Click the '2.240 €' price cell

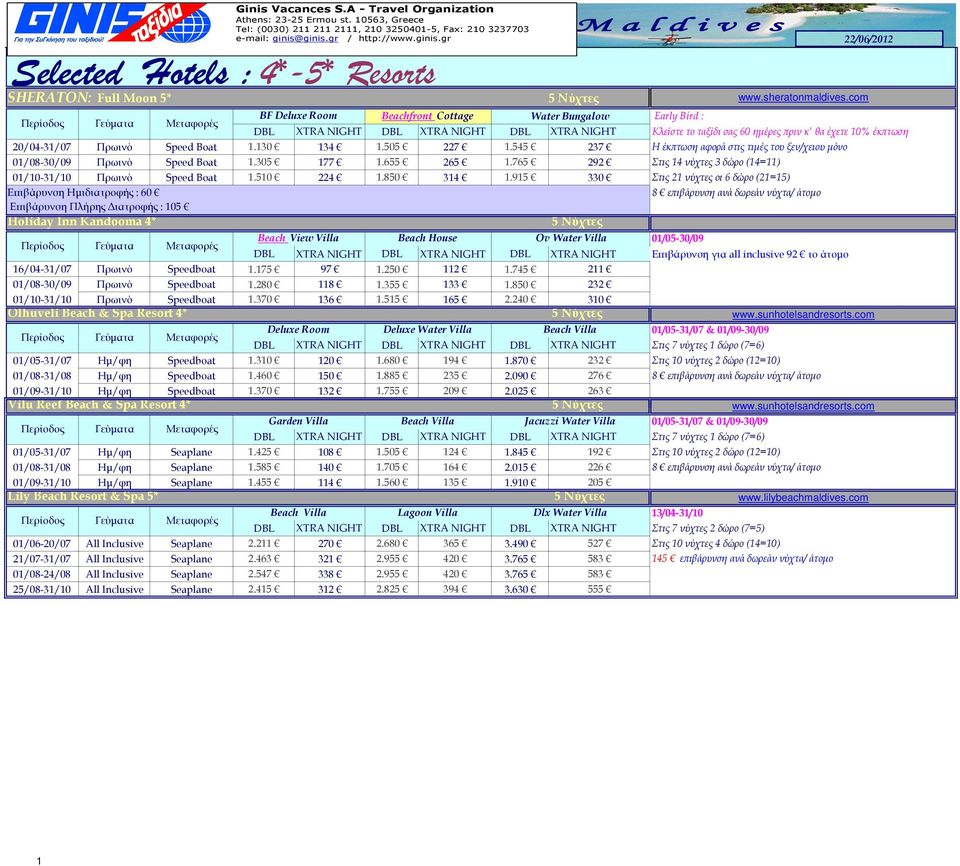(520, 299)
